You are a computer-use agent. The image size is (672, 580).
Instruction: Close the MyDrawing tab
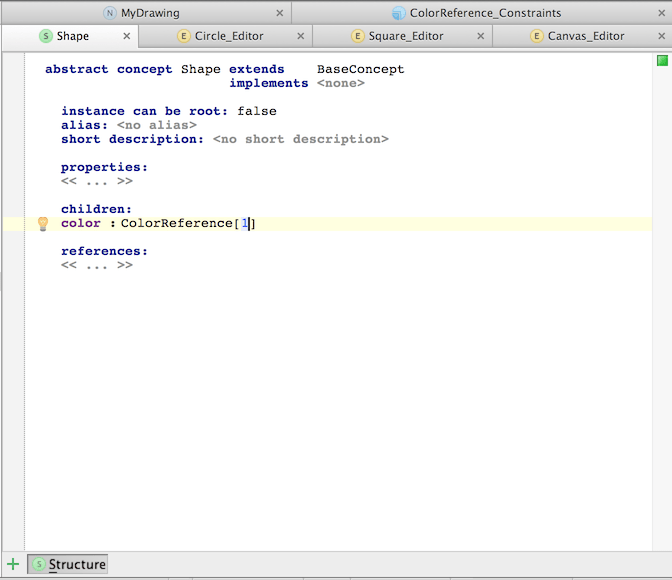tap(280, 13)
